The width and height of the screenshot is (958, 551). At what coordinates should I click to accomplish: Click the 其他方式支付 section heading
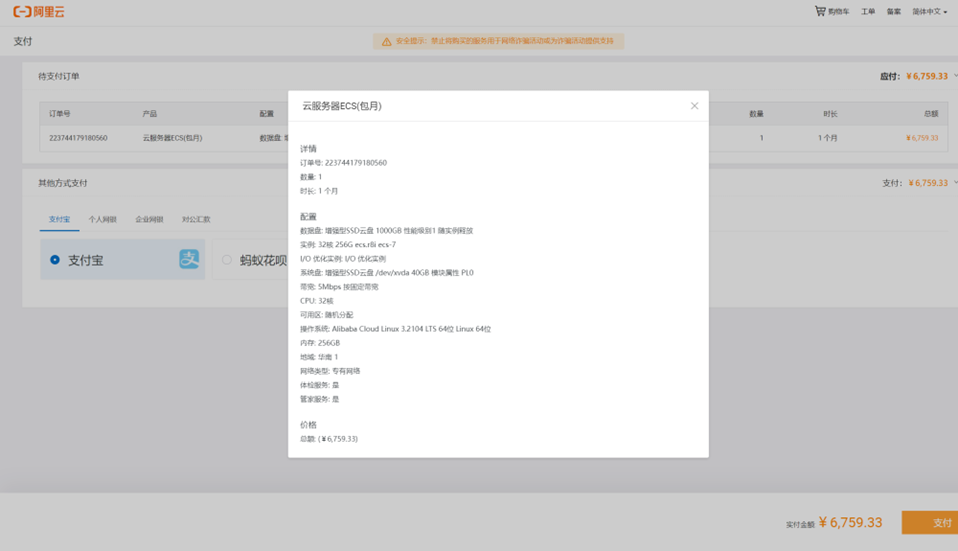coord(63,183)
